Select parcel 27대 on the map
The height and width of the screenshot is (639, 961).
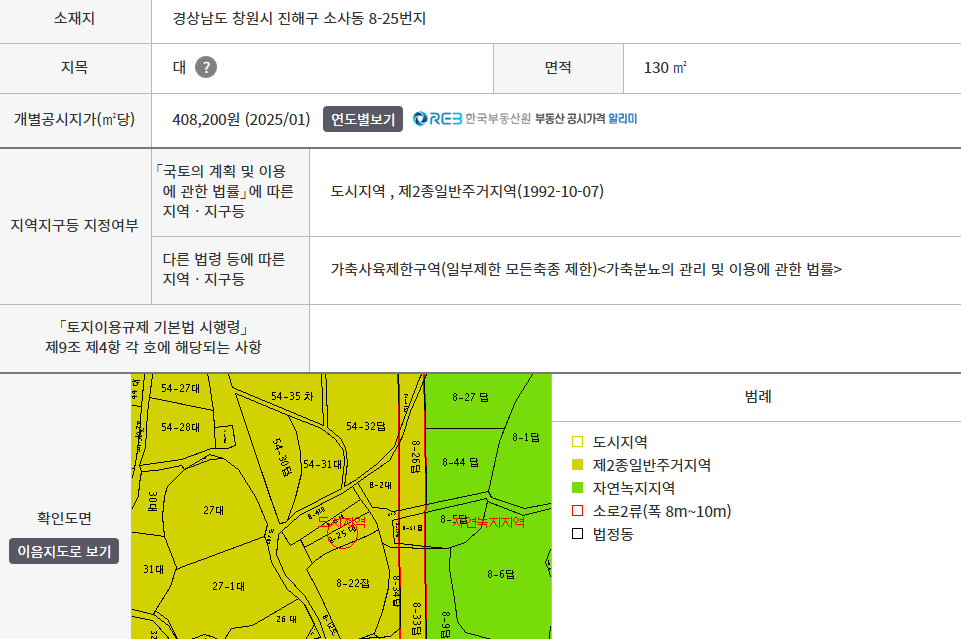click(x=213, y=511)
